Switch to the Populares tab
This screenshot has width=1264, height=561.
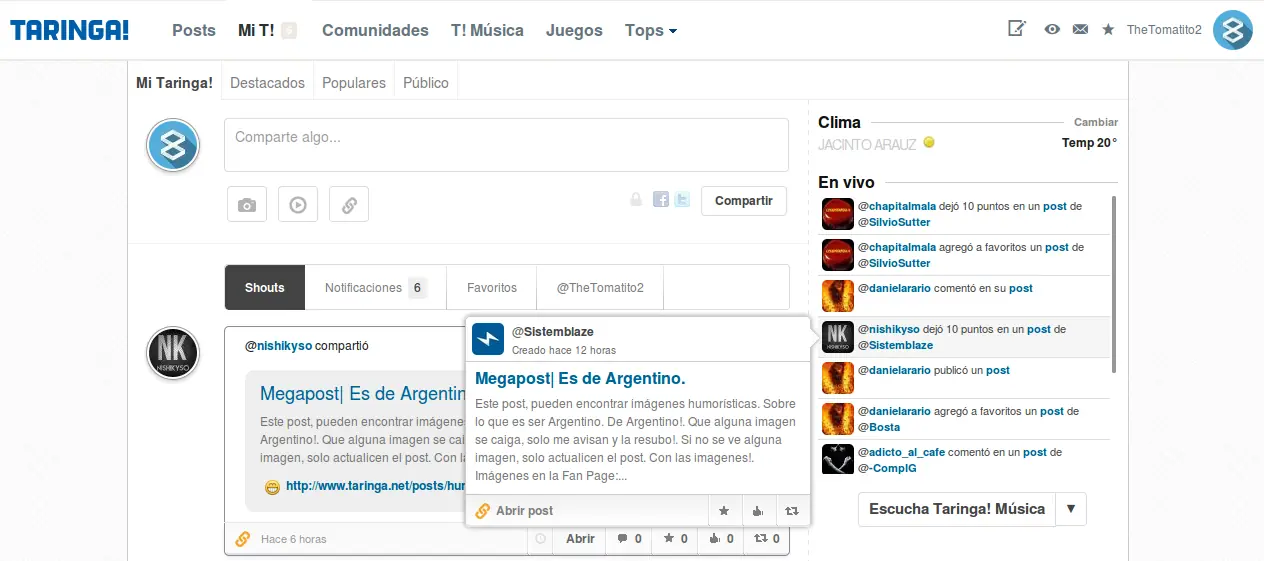tap(354, 83)
